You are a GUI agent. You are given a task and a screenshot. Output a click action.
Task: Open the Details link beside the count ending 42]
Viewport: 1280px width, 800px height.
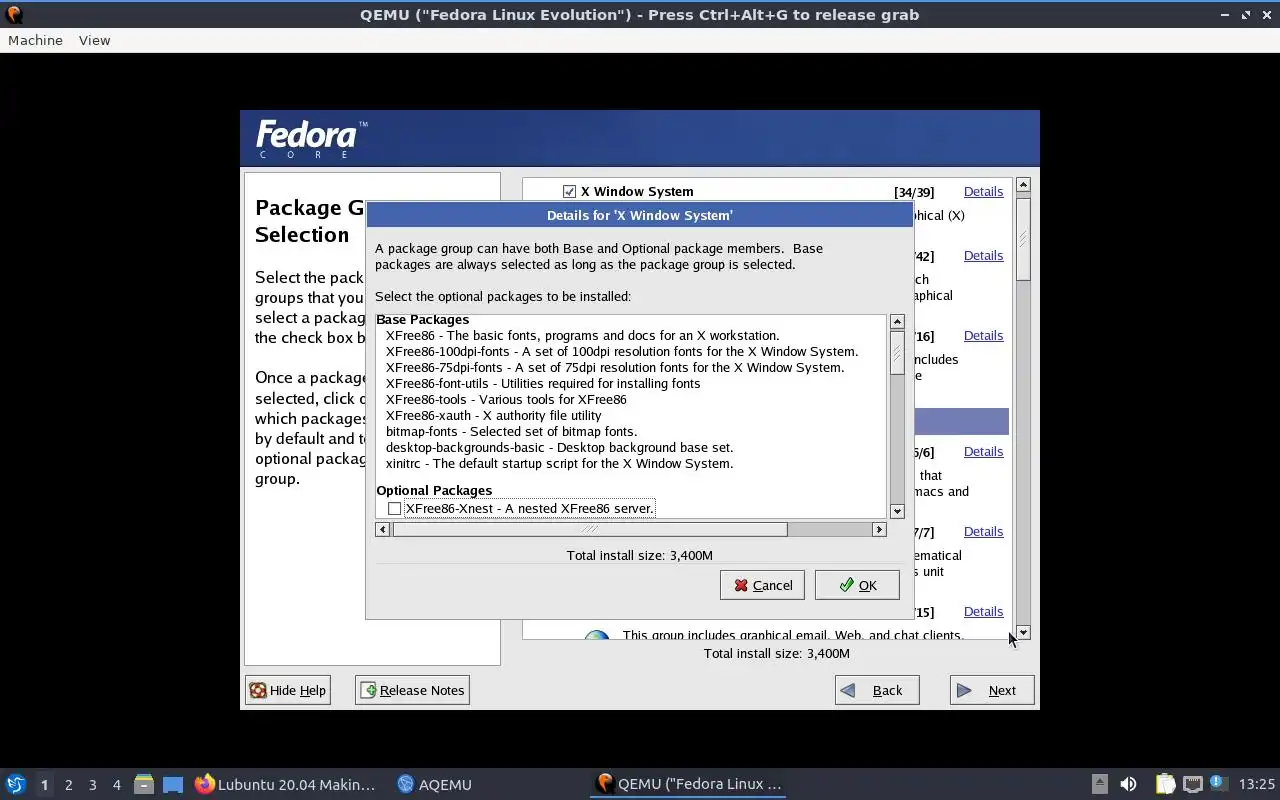tap(983, 255)
